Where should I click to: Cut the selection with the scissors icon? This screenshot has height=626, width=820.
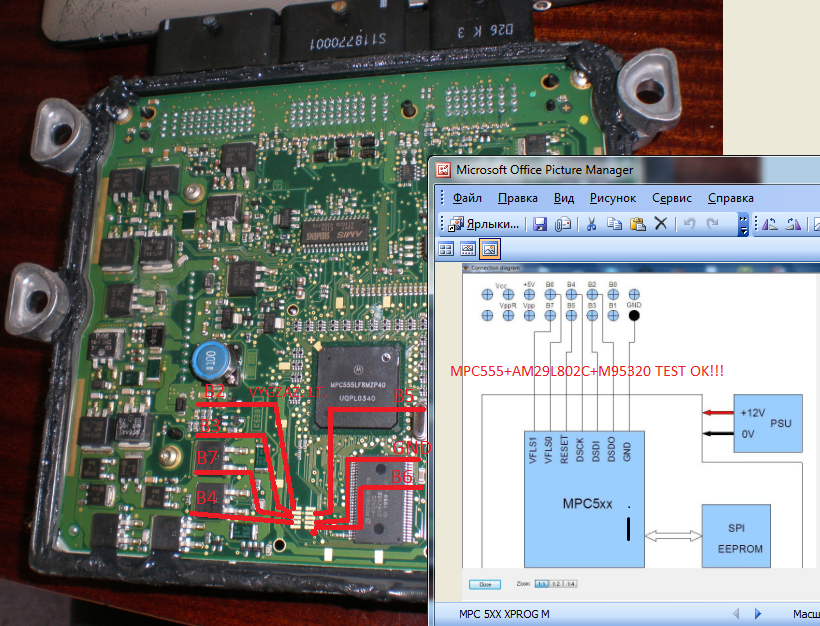tap(591, 224)
